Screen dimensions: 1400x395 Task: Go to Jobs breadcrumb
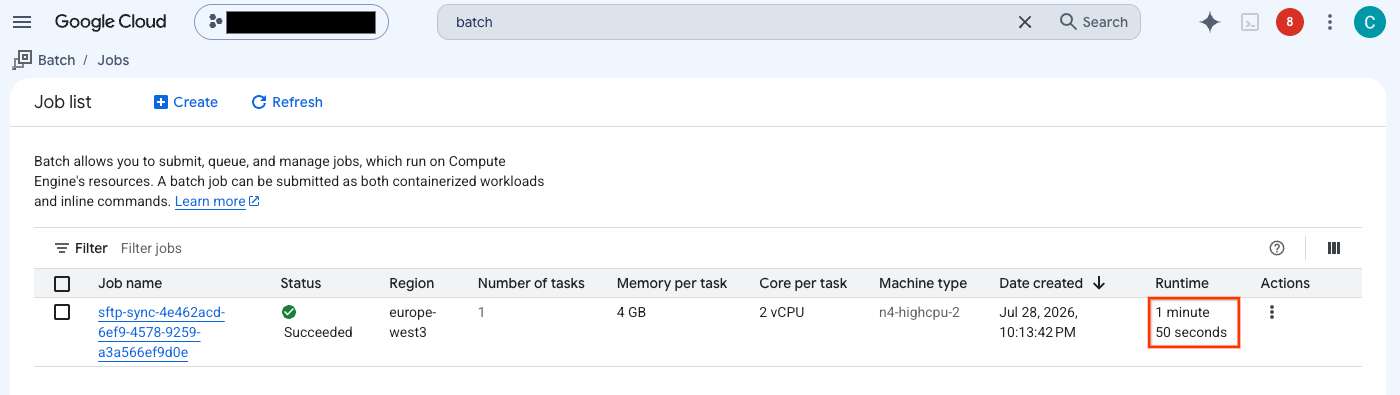coord(113,60)
